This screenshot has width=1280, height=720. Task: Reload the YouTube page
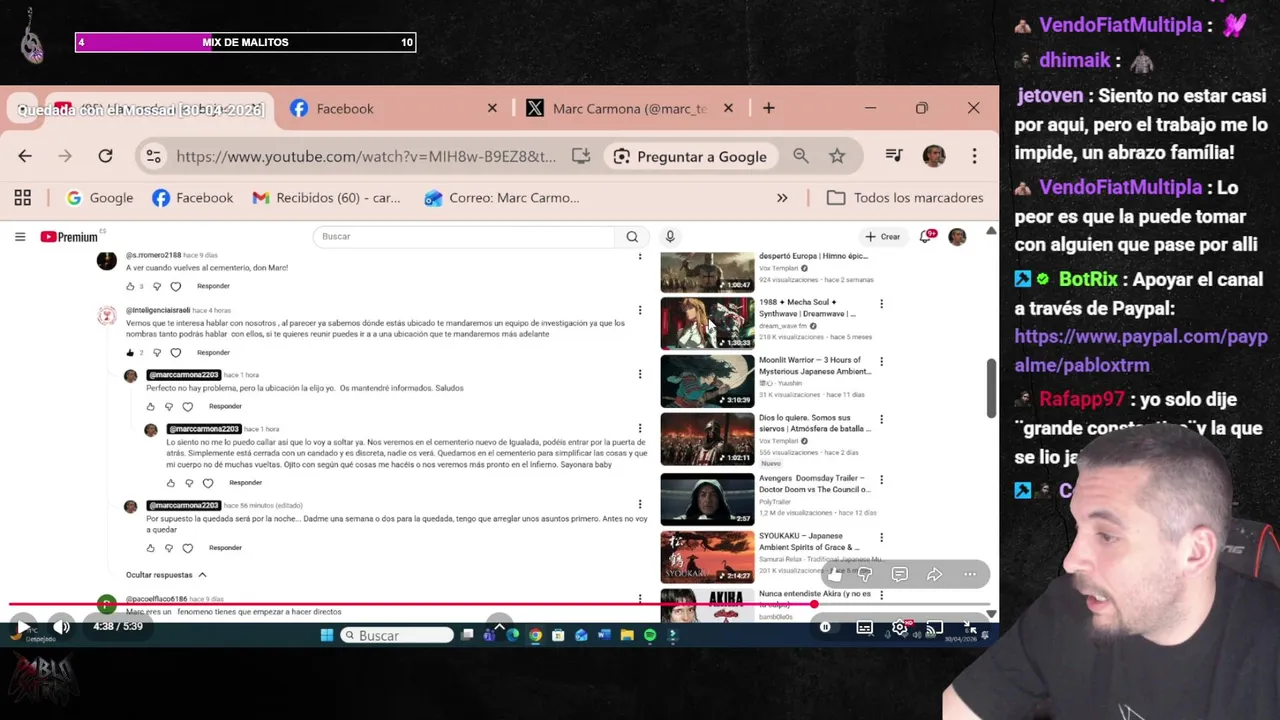click(105, 156)
